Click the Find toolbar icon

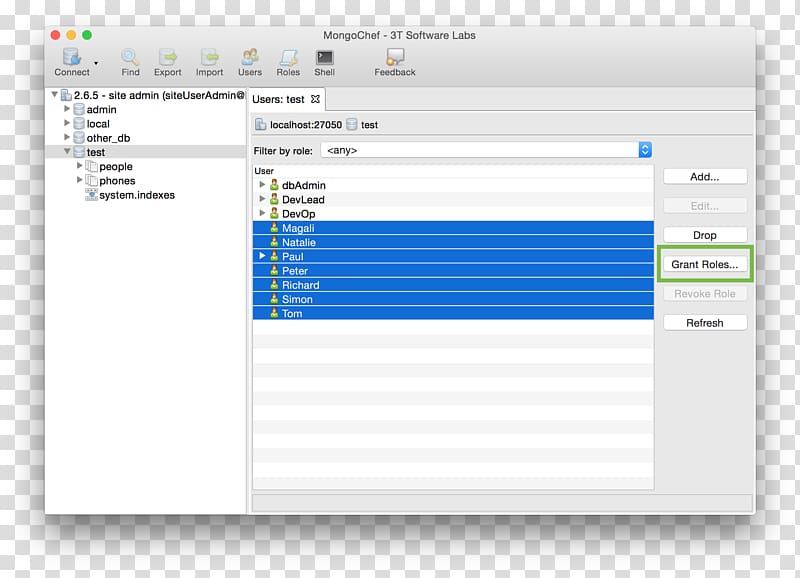pos(130,62)
